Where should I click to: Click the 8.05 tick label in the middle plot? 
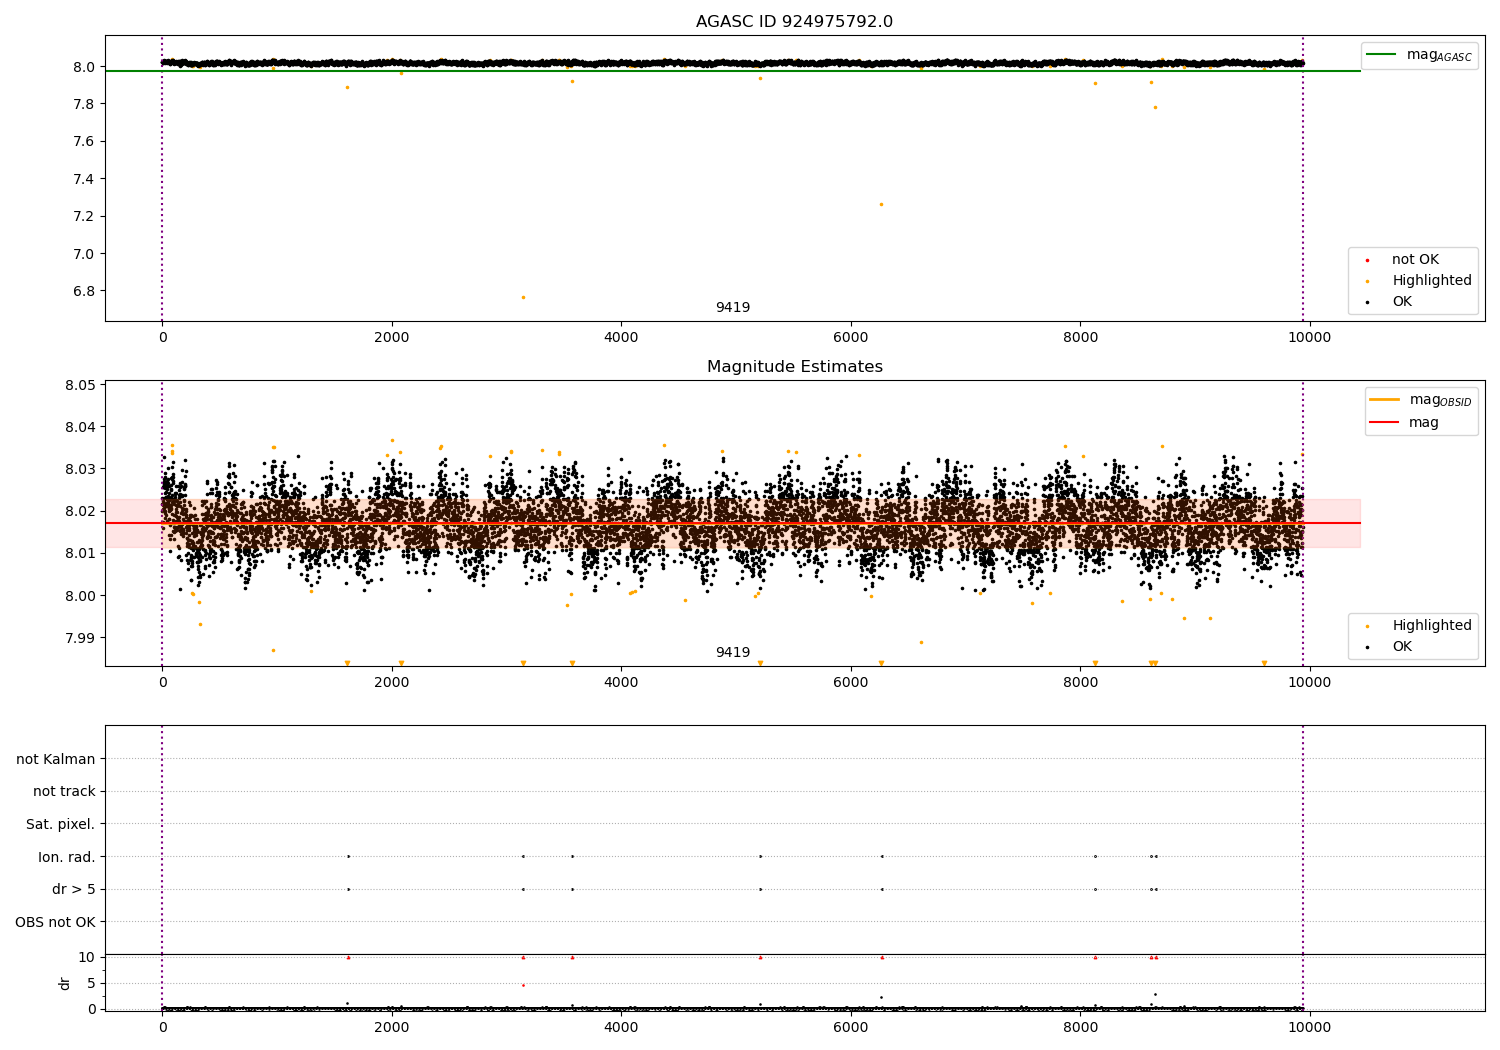pos(81,385)
